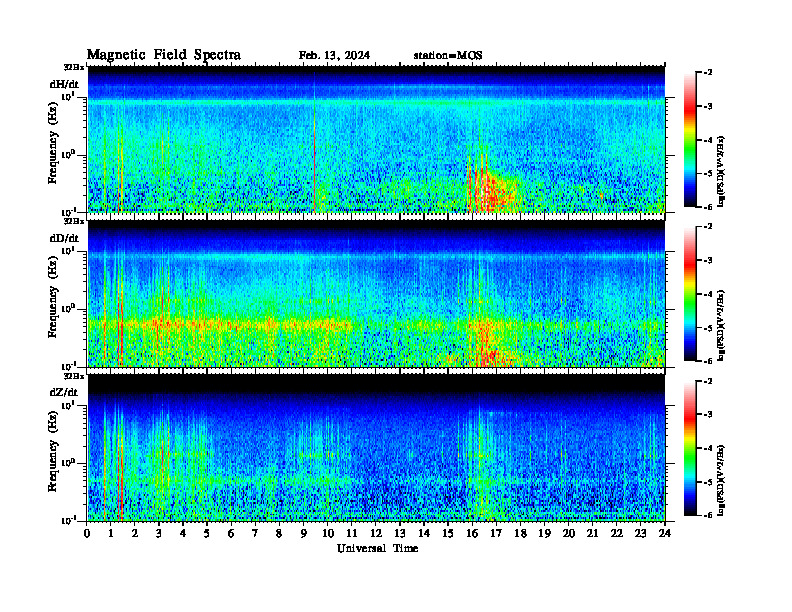
Task: Click the '-4' value on dD/dt color bar
Action: pyautogui.click(x=708, y=294)
